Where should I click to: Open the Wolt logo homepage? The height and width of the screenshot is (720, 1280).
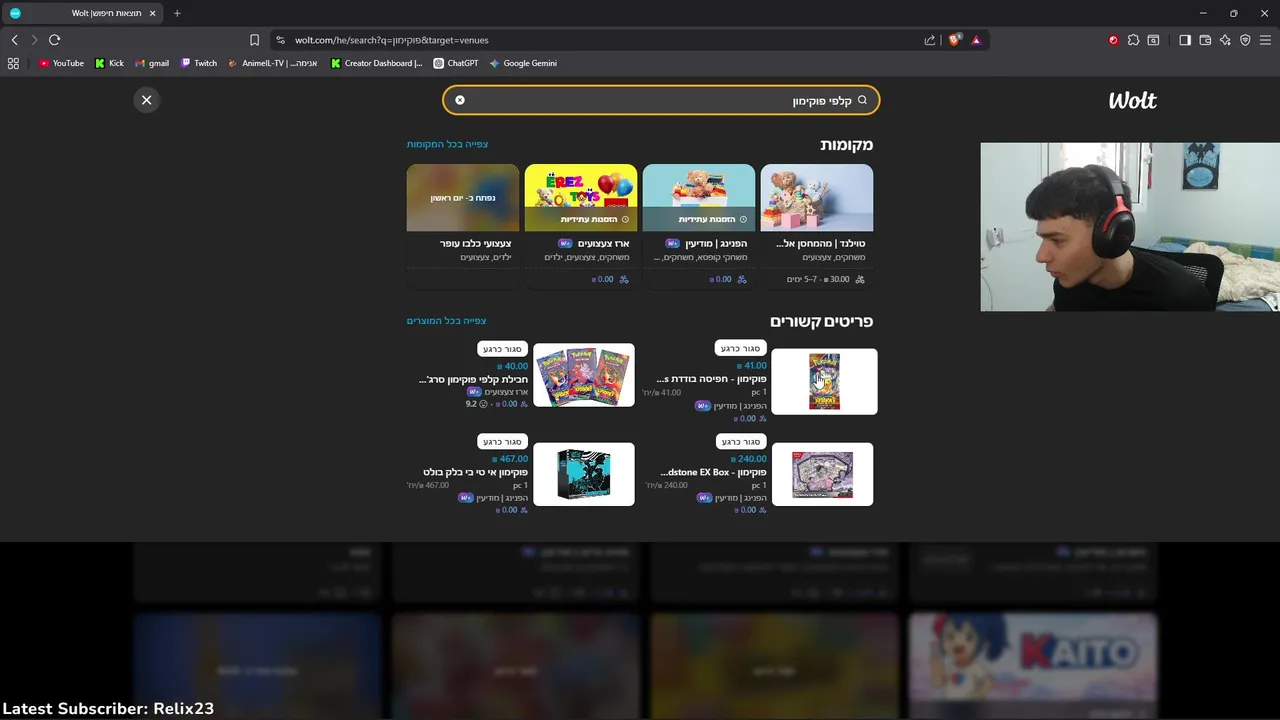(x=1132, y=100)
